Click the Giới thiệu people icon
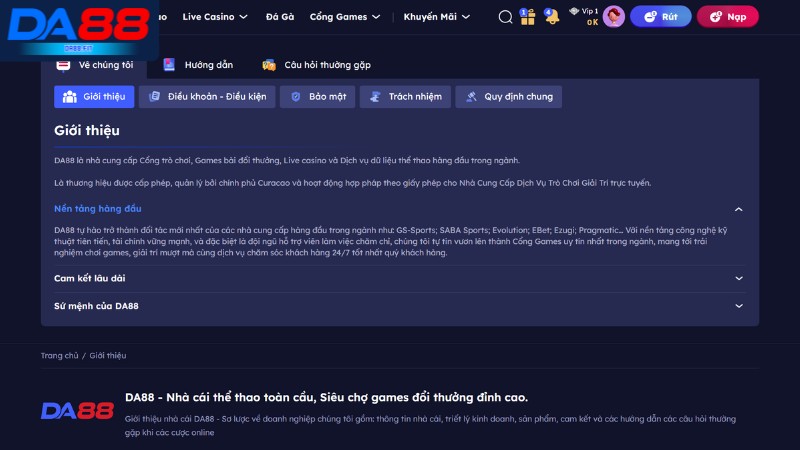The height and width of the screenshot is (450, 800). click(69, 96)
